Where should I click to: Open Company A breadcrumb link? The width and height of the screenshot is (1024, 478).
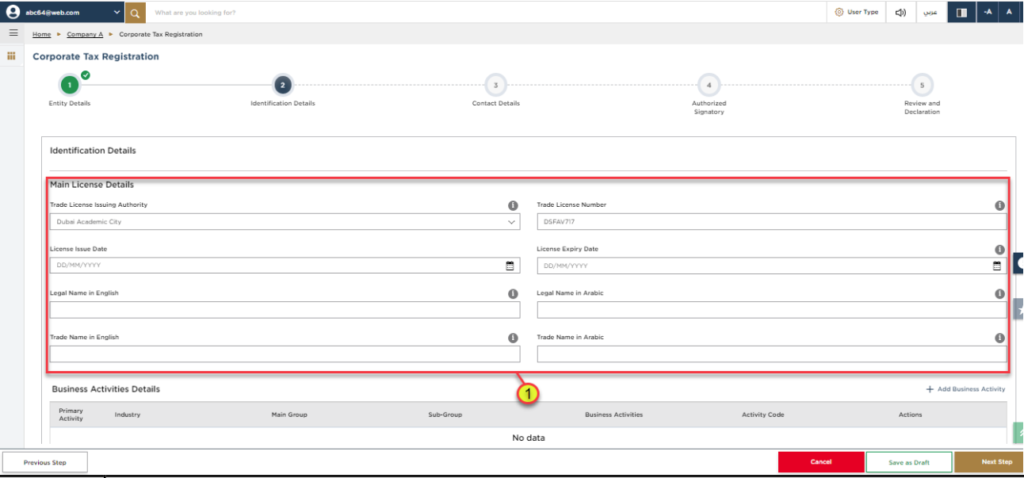point(85,34)
